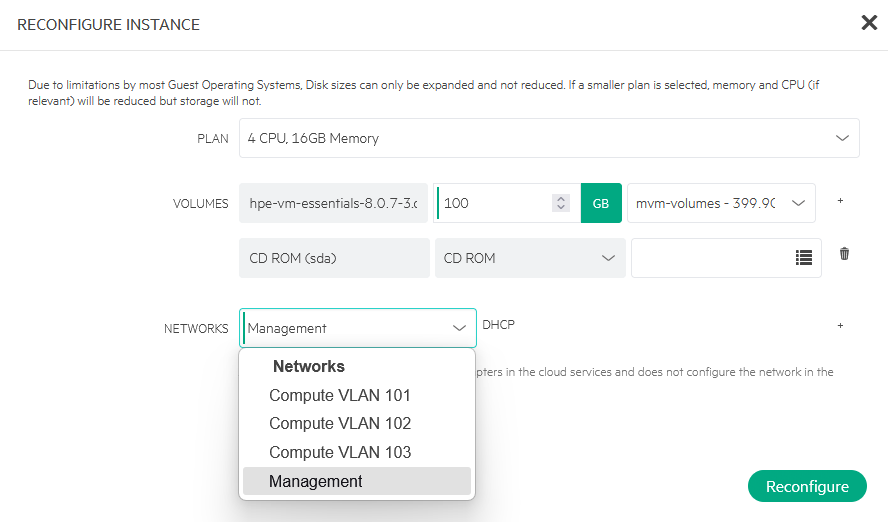This screenshot has height=522, width=888.
Task: Click the green GB unit button
Action: (x=601, y=203)
